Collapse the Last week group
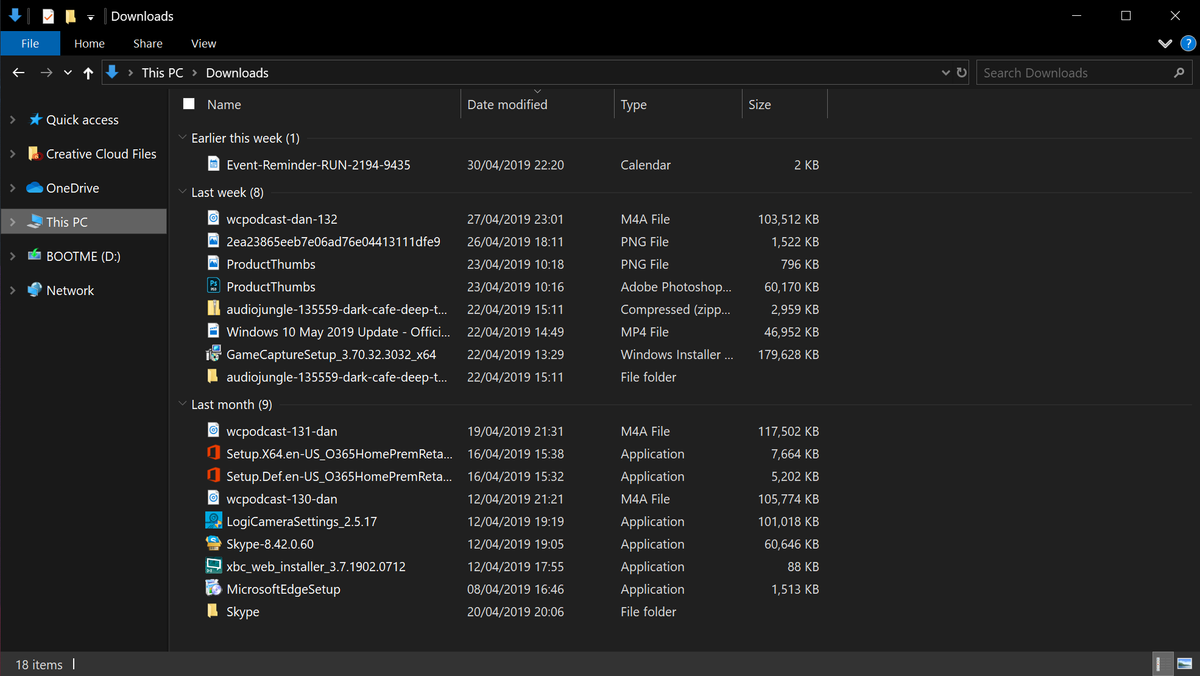The width and height of the screenshot is (1200, 676). pos(182,192)
